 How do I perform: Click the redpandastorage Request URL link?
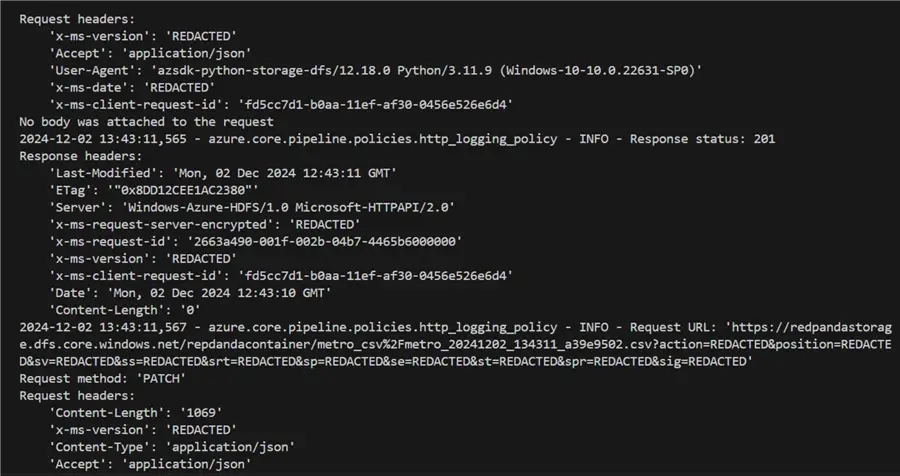pyautogui.click(x=455, y=344)
